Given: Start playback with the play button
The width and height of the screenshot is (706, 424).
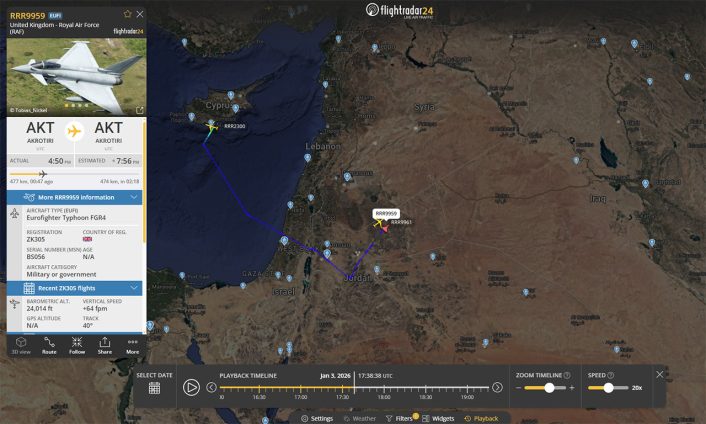Looking at the screenshot, I should 191,387.
